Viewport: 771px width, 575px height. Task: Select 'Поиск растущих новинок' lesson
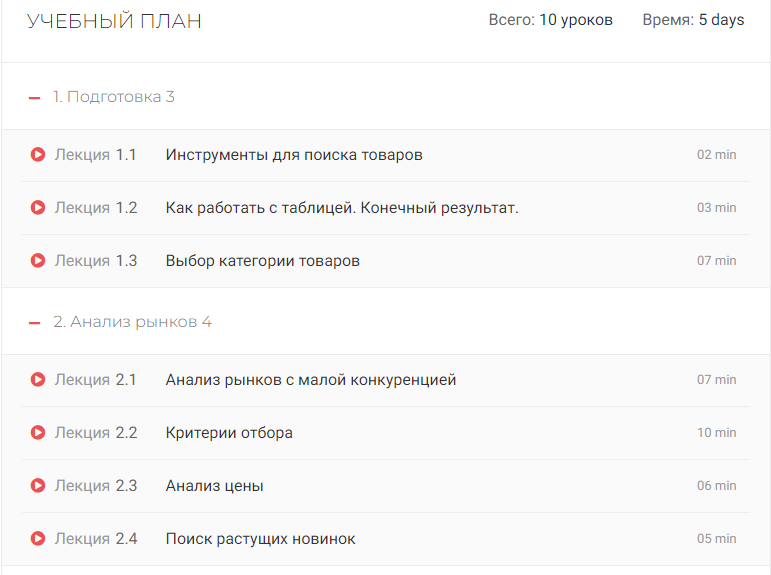(260, 539)
